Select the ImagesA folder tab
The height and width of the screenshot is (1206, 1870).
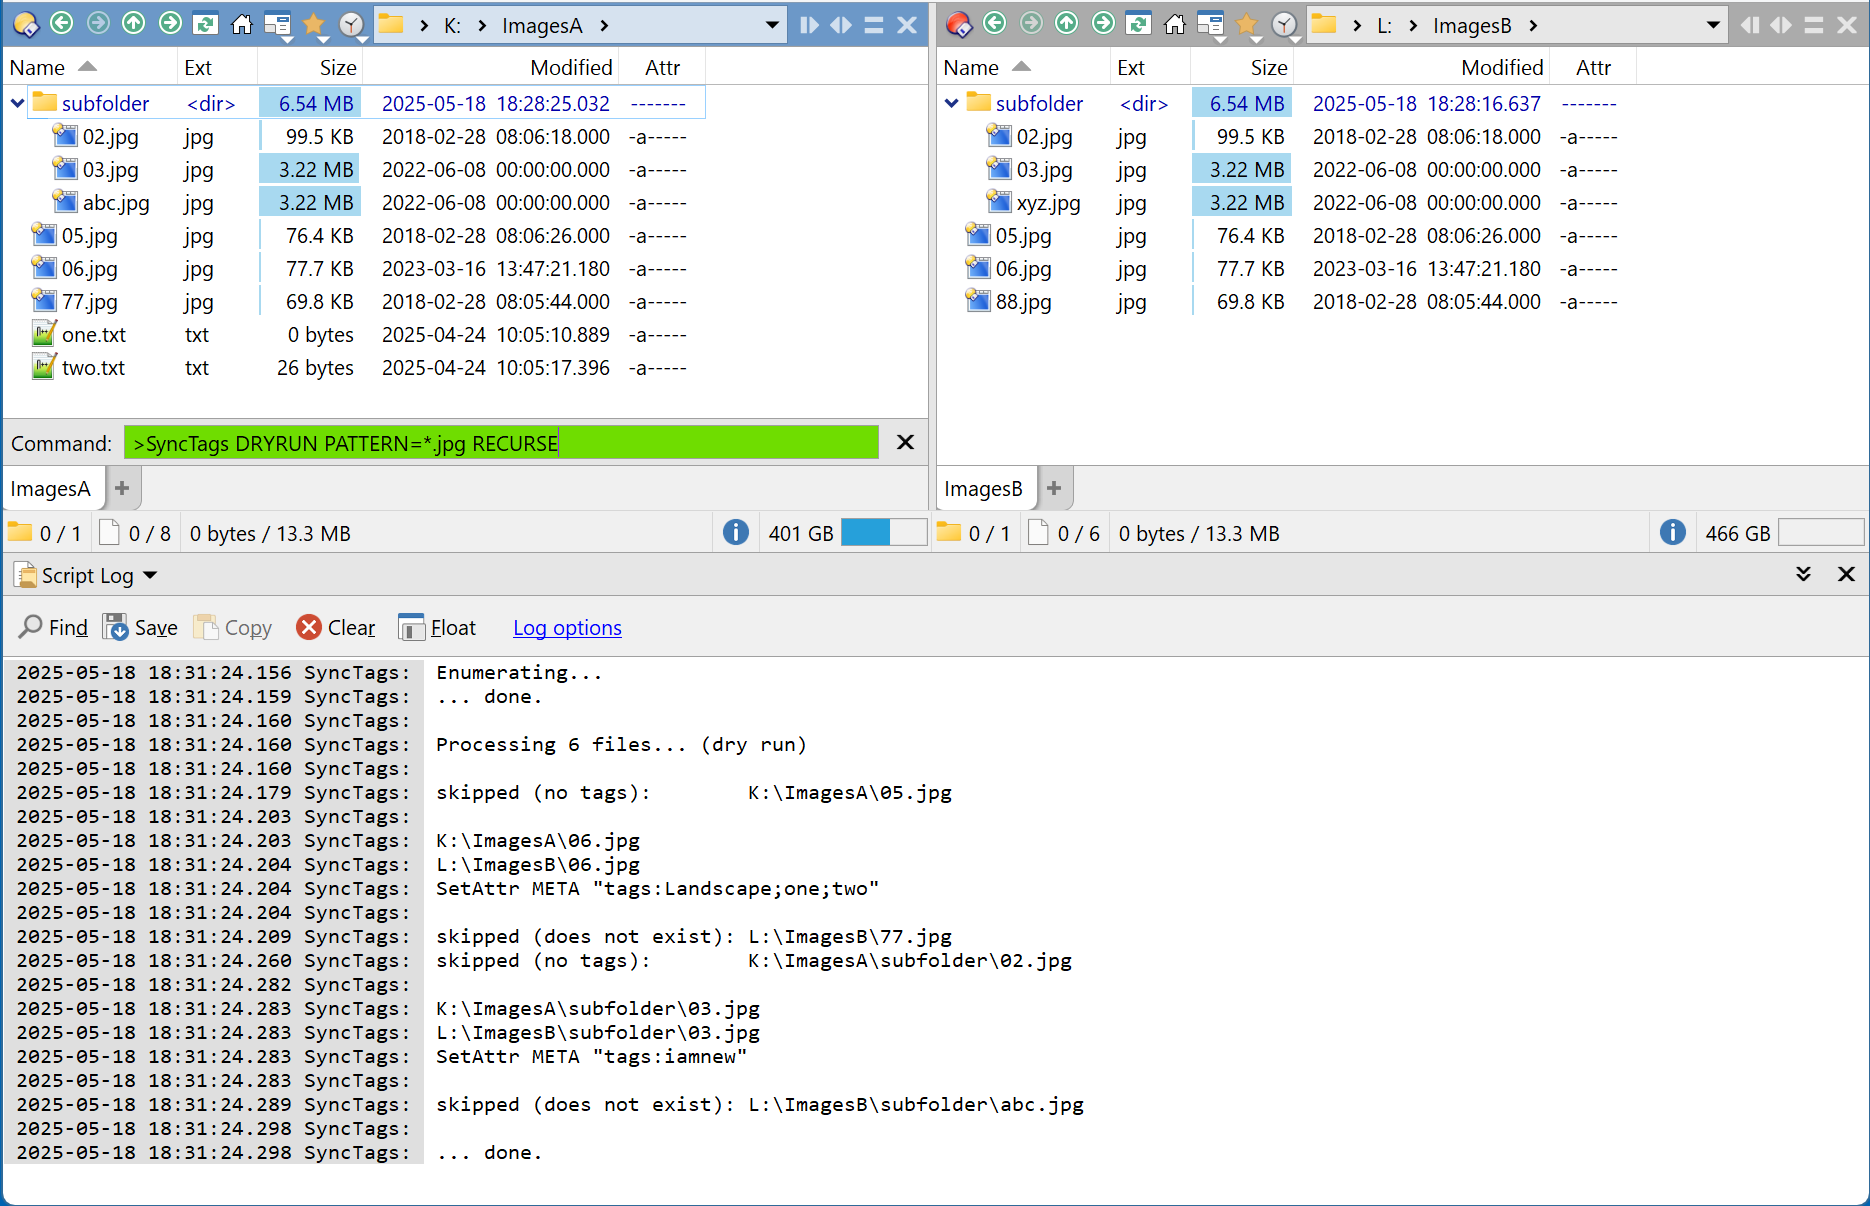50,489
